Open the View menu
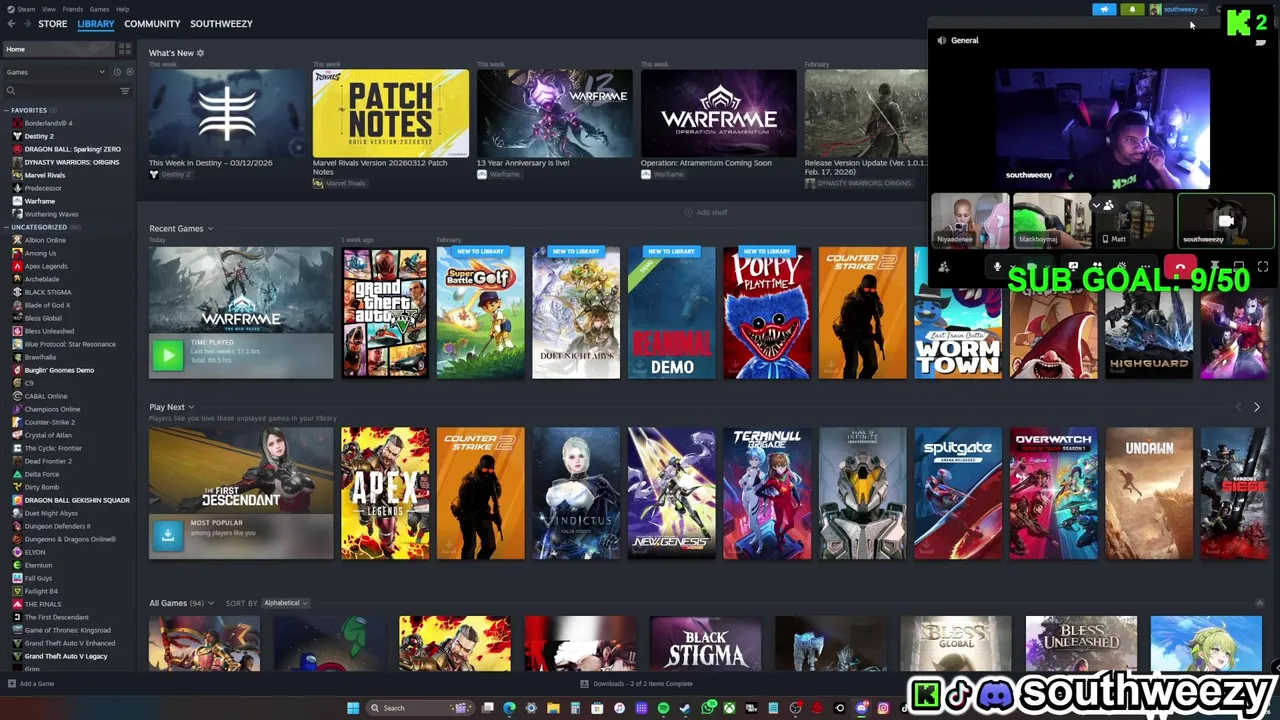 tap(48, 9)
